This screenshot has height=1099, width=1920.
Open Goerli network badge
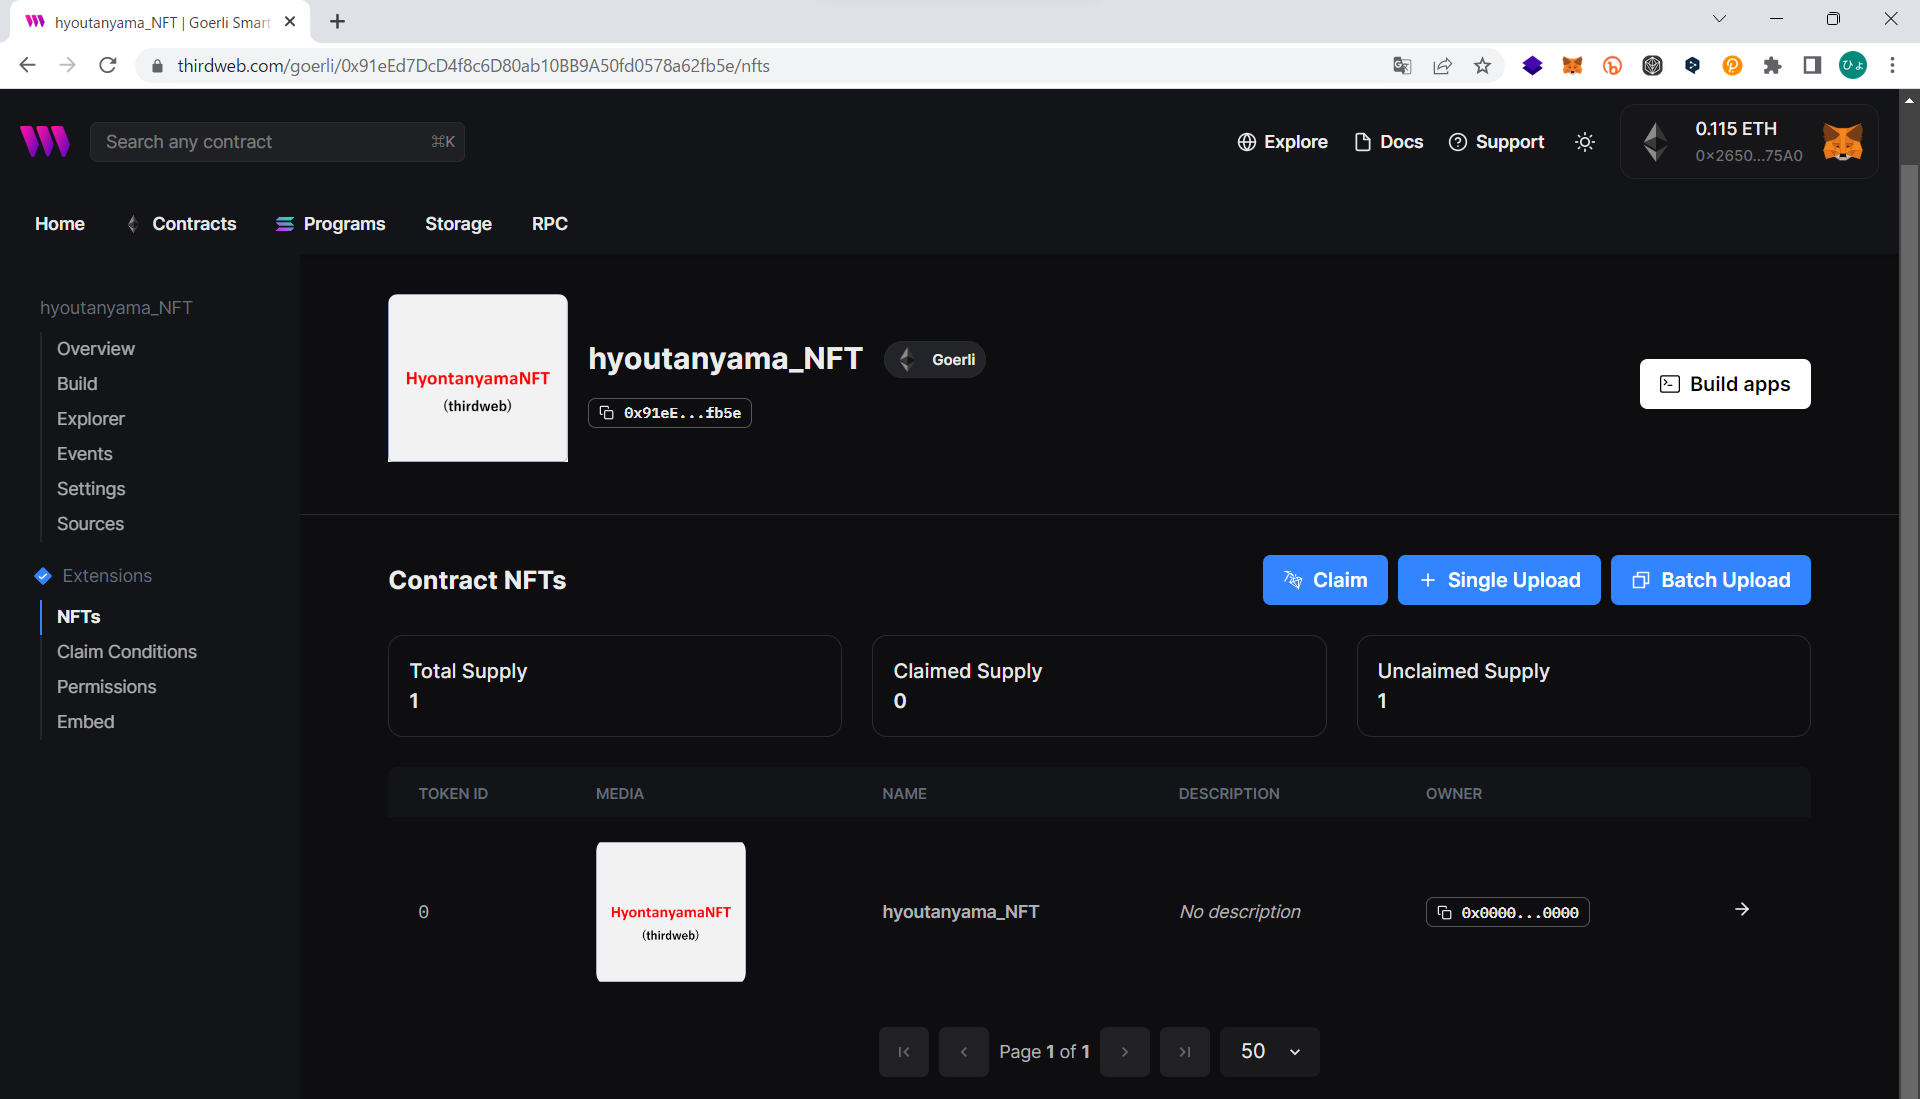935,360
